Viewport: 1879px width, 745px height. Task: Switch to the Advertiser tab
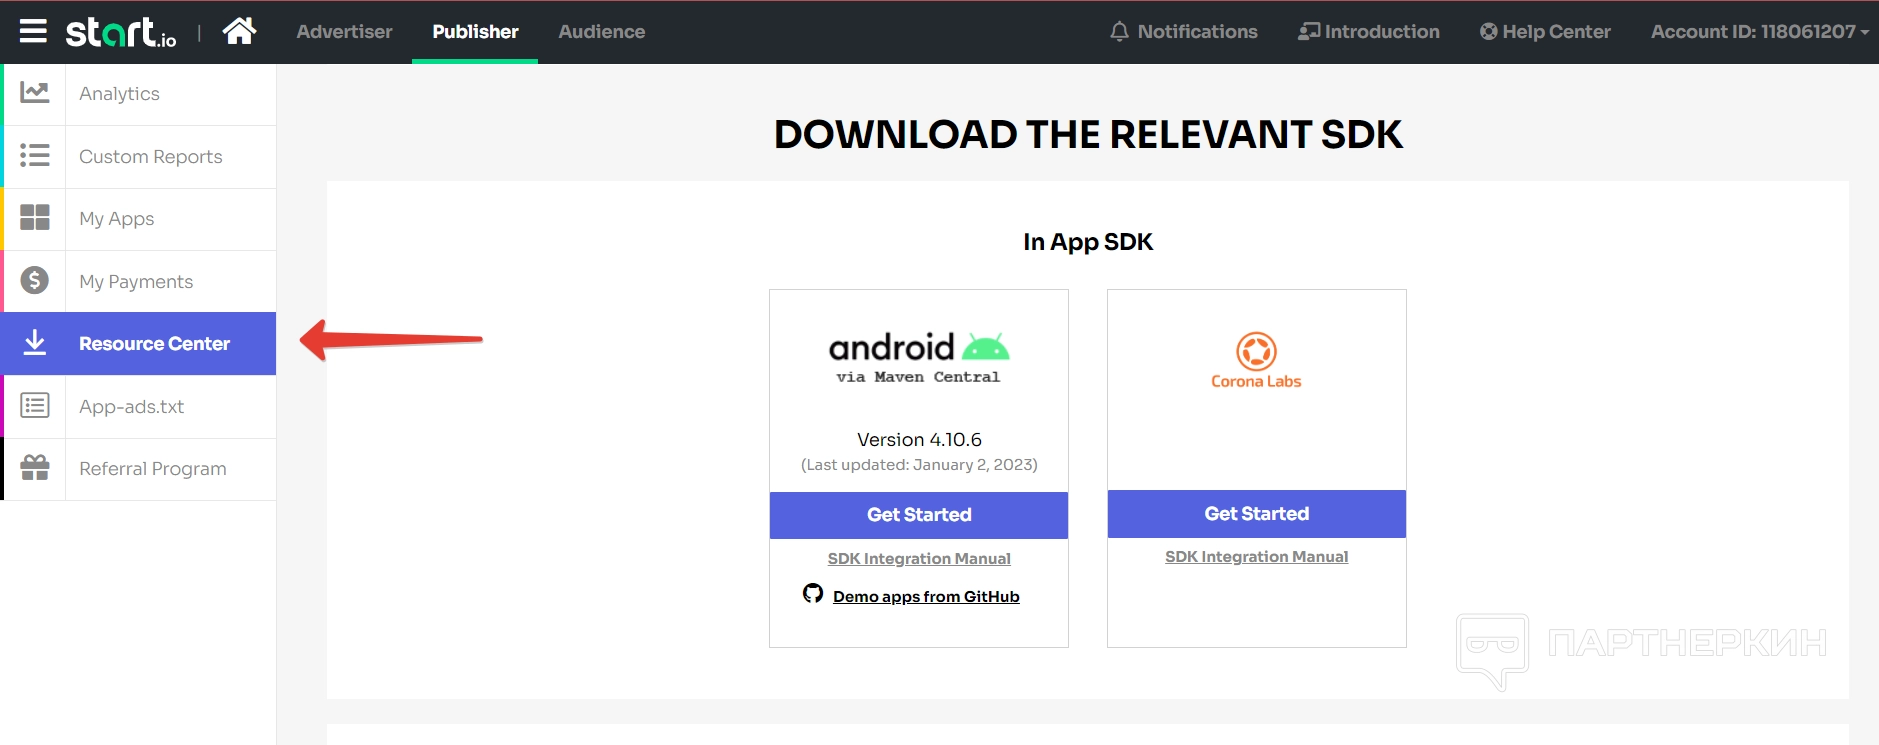[x=344, y=32]
